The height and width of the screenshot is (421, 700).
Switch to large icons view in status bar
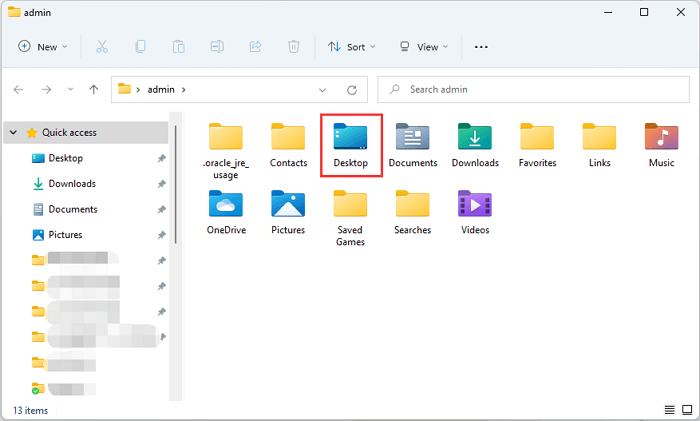click(x=686, y=410)
